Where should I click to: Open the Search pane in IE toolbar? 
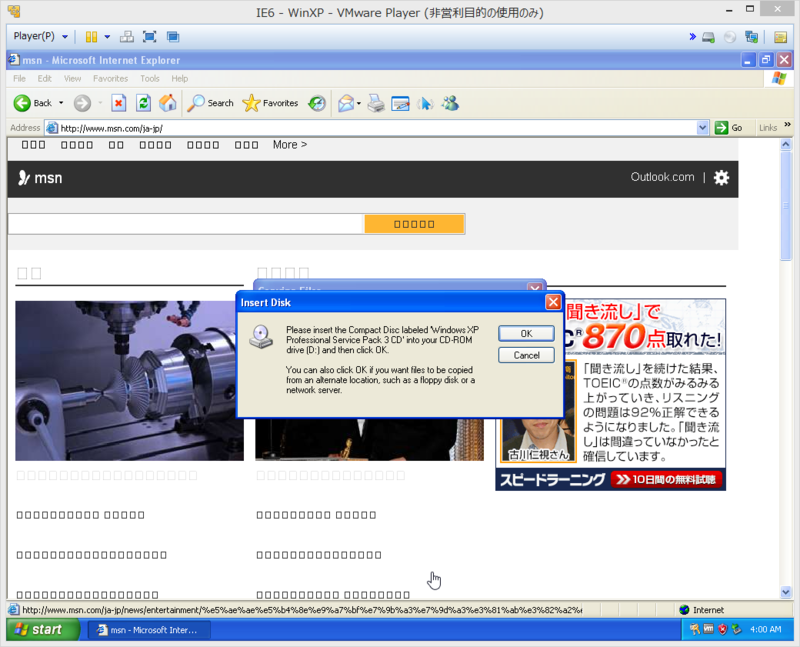pos(210,103)
